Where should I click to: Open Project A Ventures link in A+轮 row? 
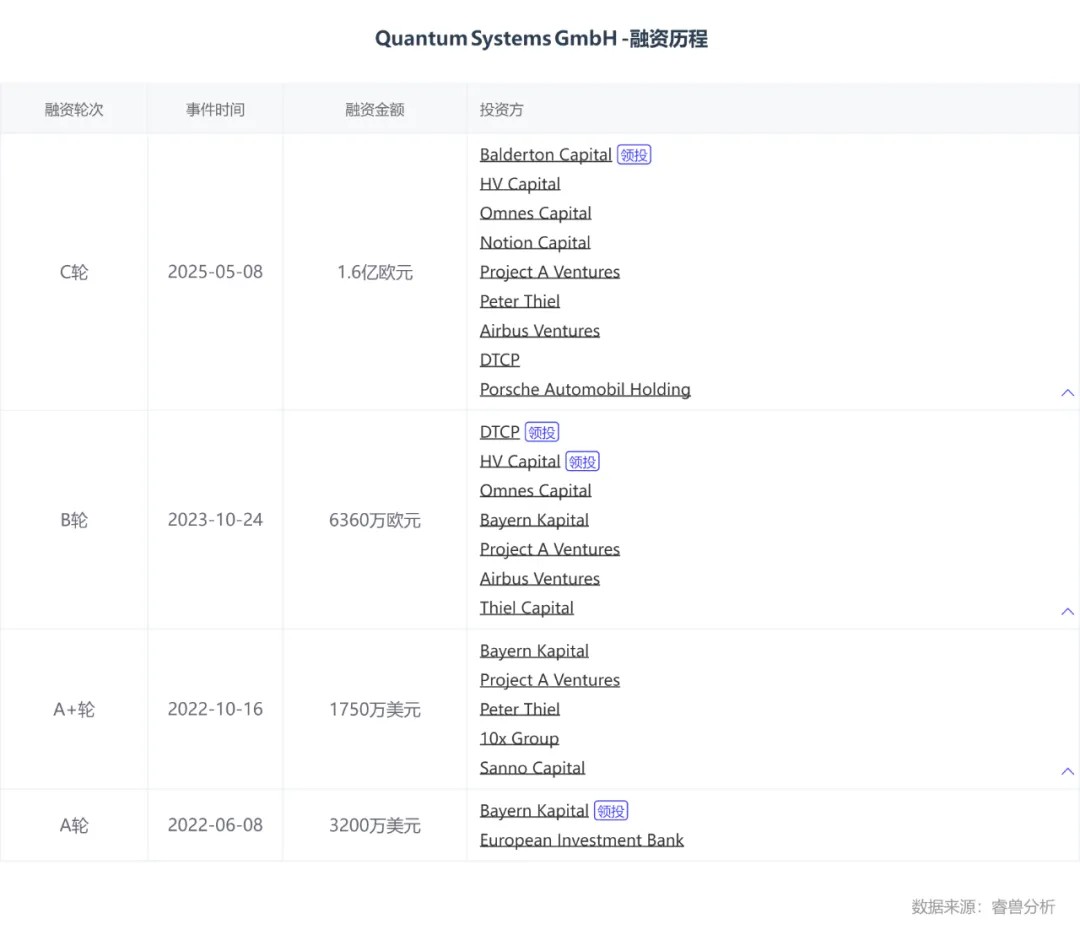[x=550, y=680]
